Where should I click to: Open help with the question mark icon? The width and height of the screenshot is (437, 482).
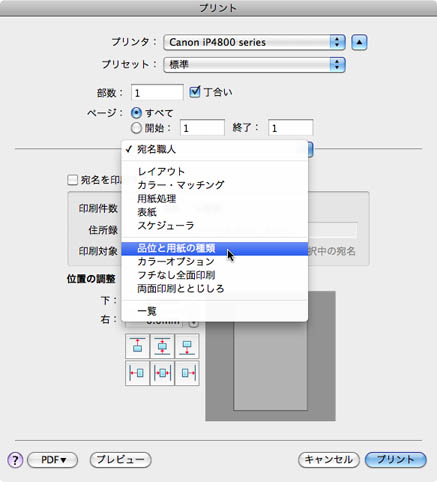[x=15, y=460]
